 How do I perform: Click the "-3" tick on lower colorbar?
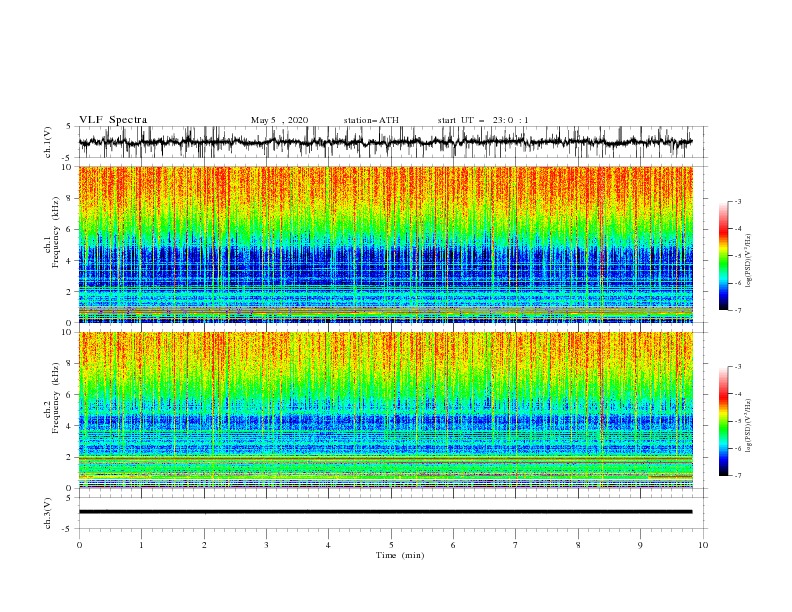(737, 367)
